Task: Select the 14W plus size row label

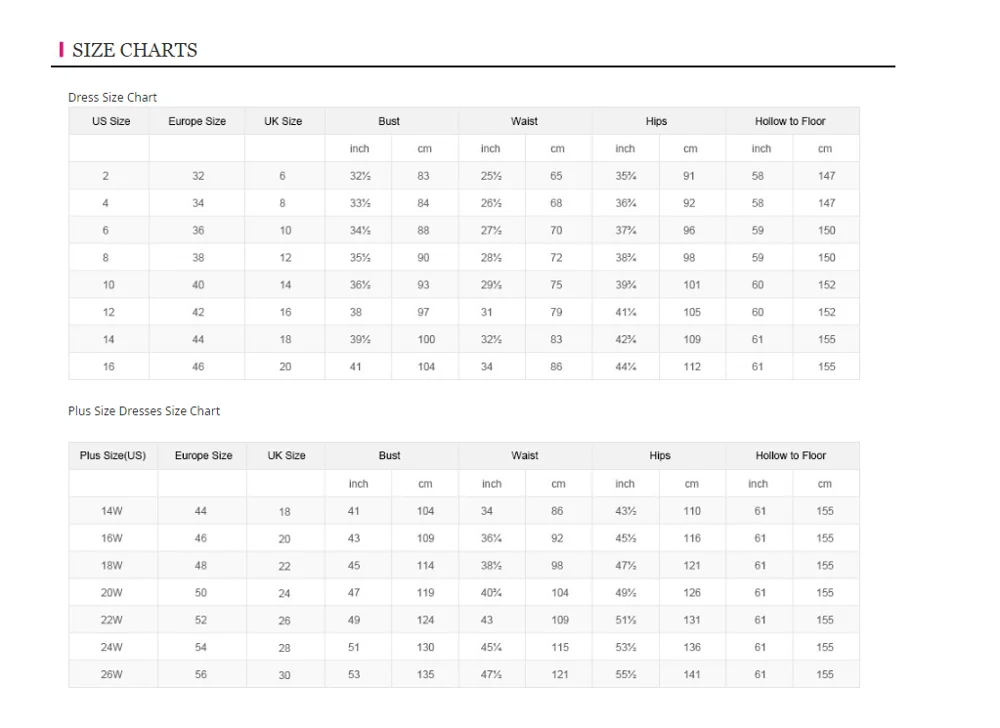Action: coord(112,511)
